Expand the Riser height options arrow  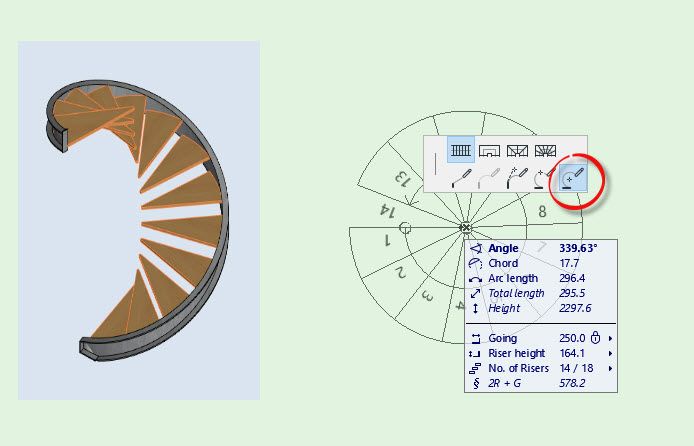(610, 354)
